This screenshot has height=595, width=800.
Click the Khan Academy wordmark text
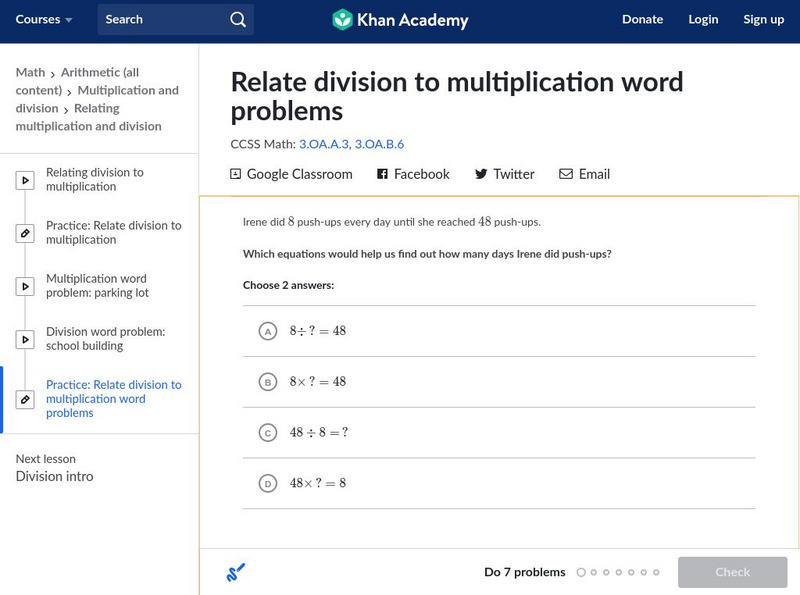point(412,20)
